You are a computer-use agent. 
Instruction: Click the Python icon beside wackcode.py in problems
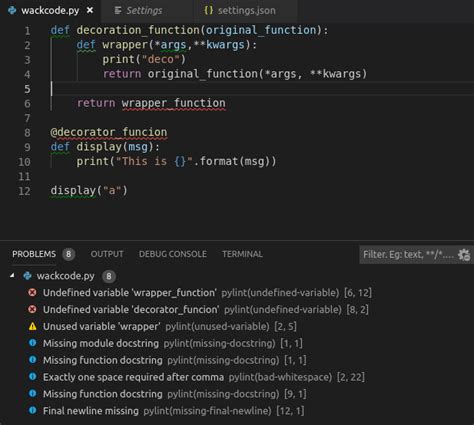coord(28,276)
